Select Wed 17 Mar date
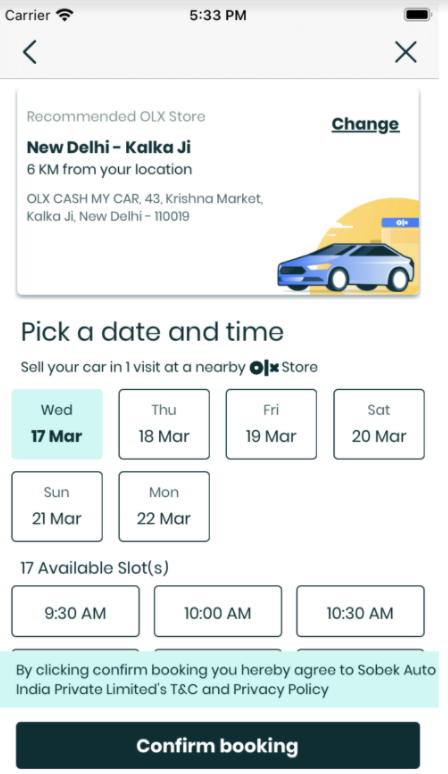Screen dimensions: 448x774 [57, 424]
